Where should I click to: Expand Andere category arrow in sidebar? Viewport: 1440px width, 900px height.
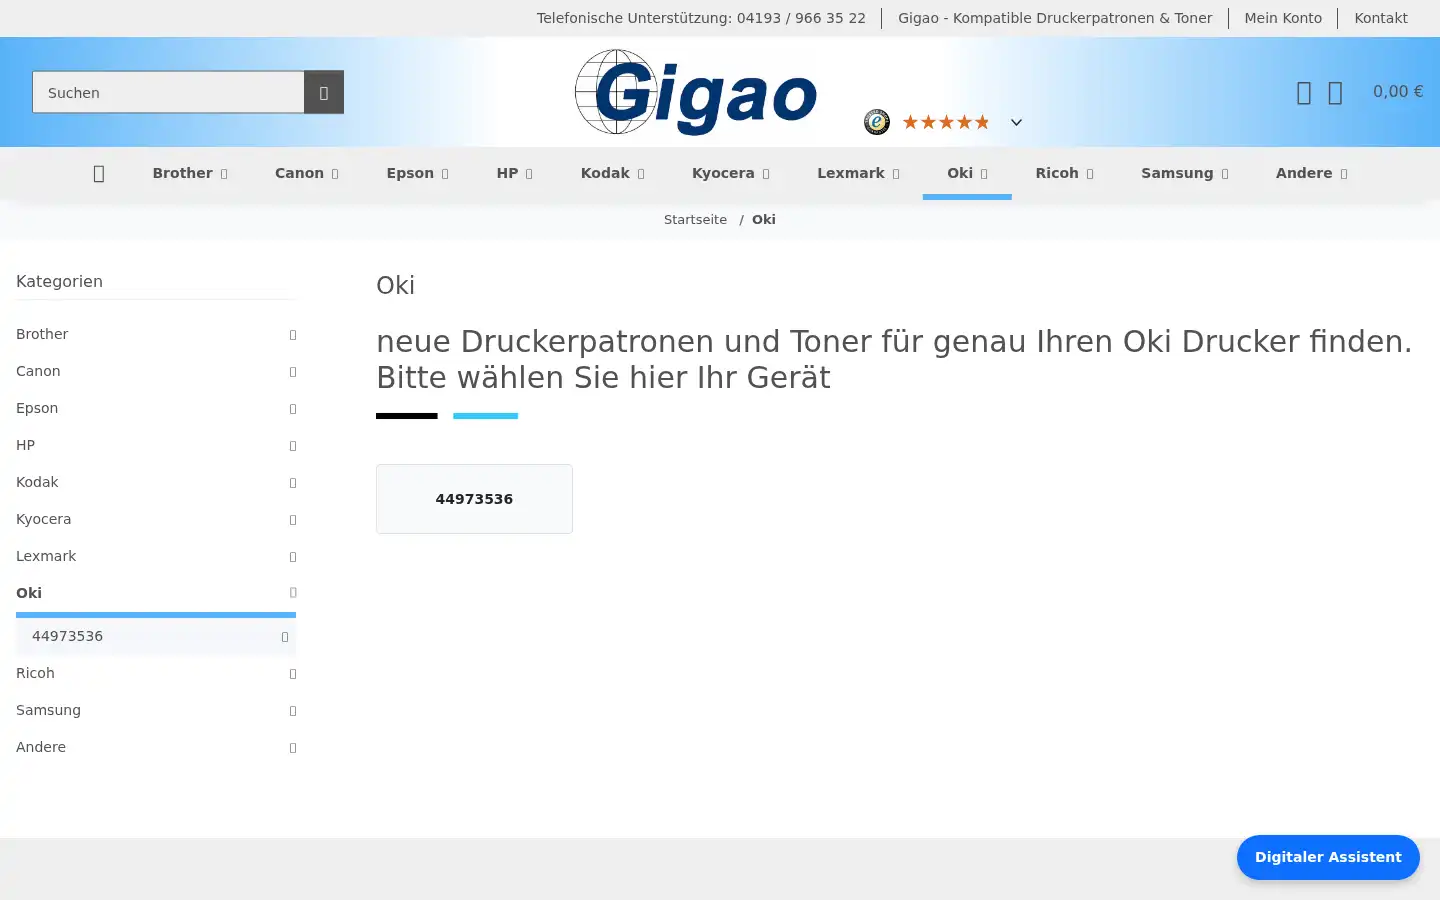pyautogui.click(x=293, y=748)
